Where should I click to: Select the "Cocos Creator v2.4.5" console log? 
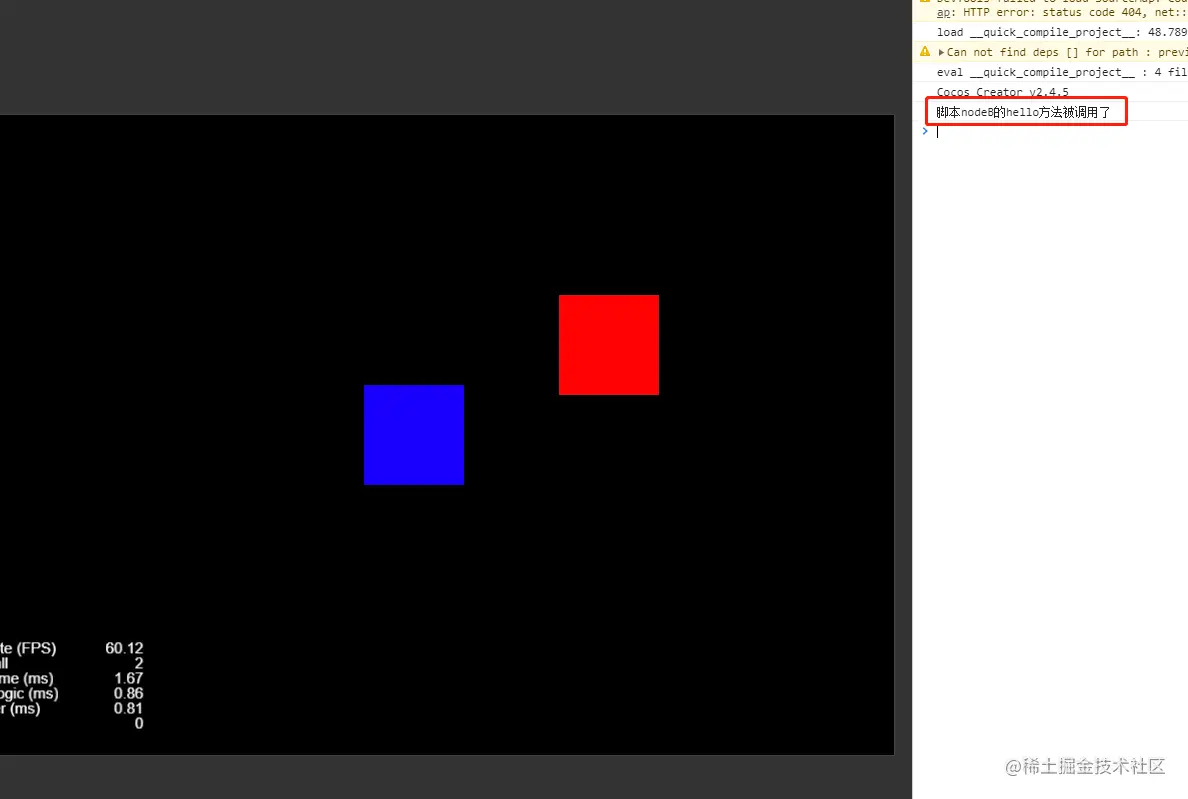1002,92
